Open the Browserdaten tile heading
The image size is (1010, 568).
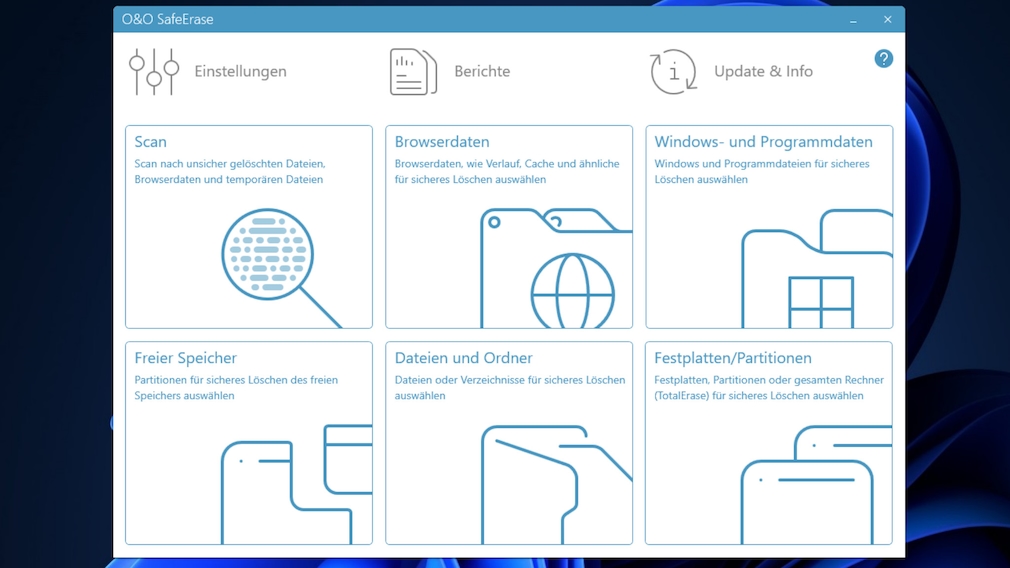tap(442, 142)
